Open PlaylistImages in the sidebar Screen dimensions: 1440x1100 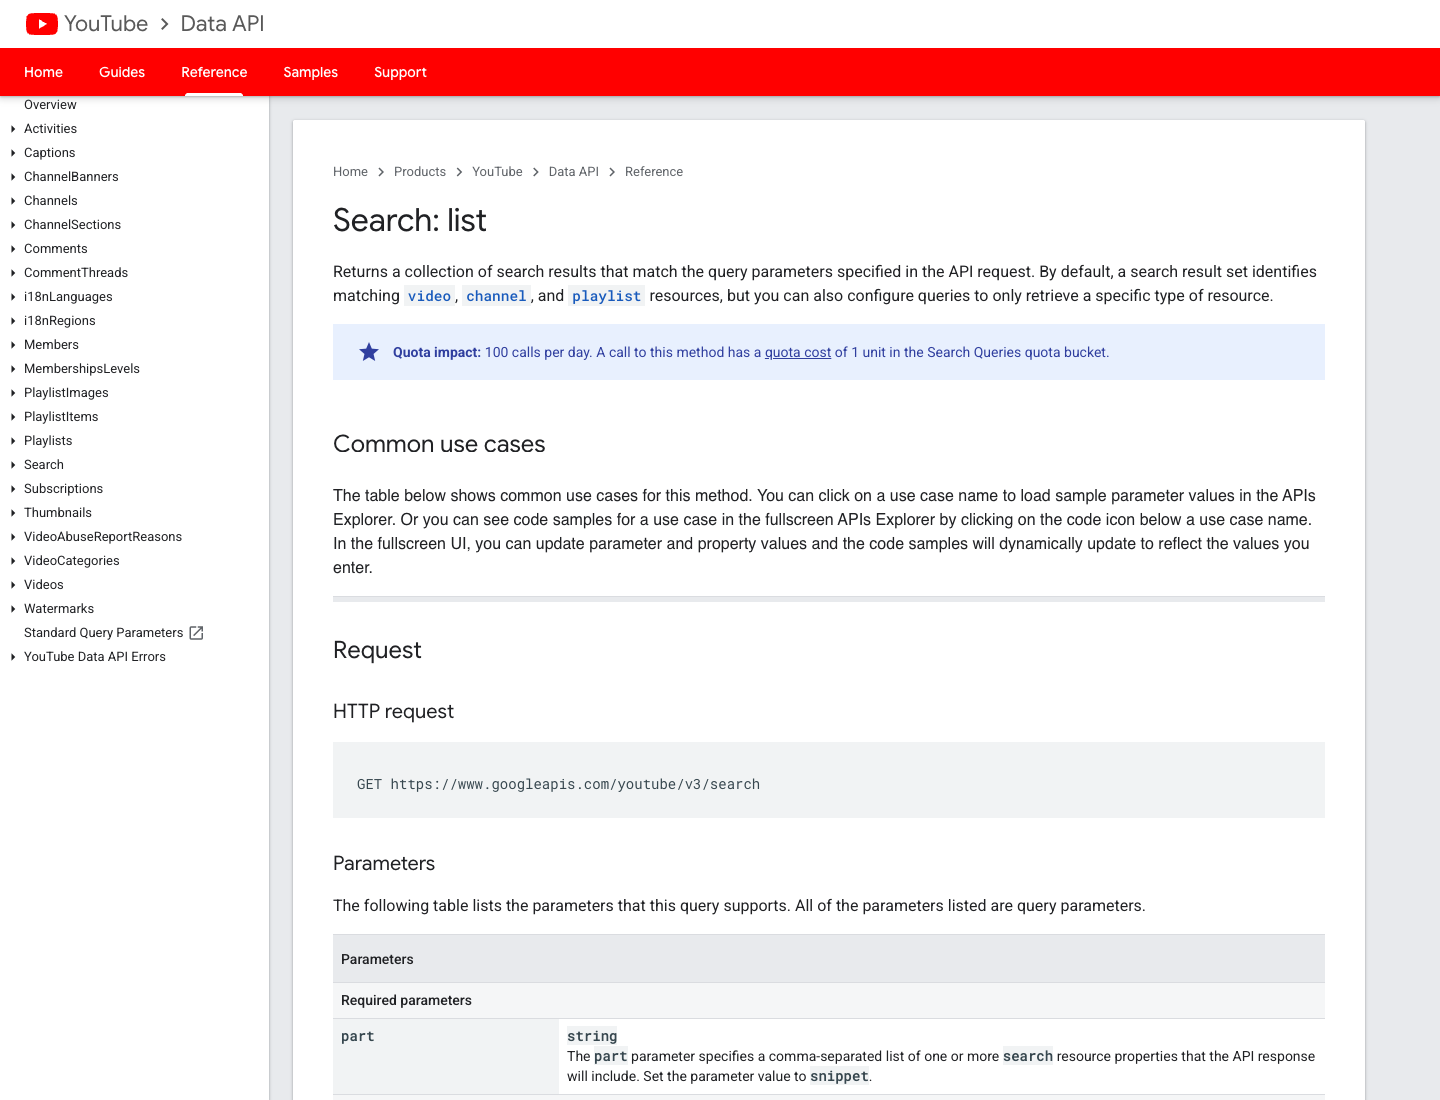pyautogui.click(x=66, y=393)
